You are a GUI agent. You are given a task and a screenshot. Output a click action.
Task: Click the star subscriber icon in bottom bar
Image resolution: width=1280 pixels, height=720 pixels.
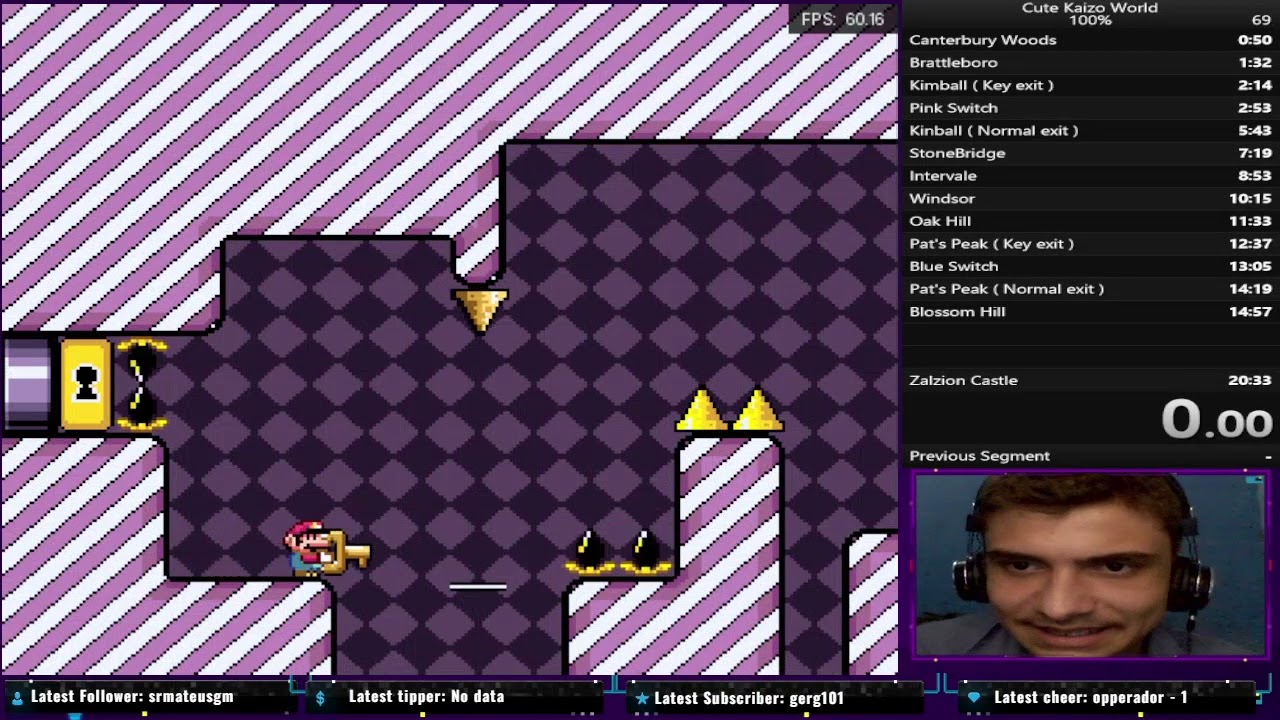pos(642,698)
